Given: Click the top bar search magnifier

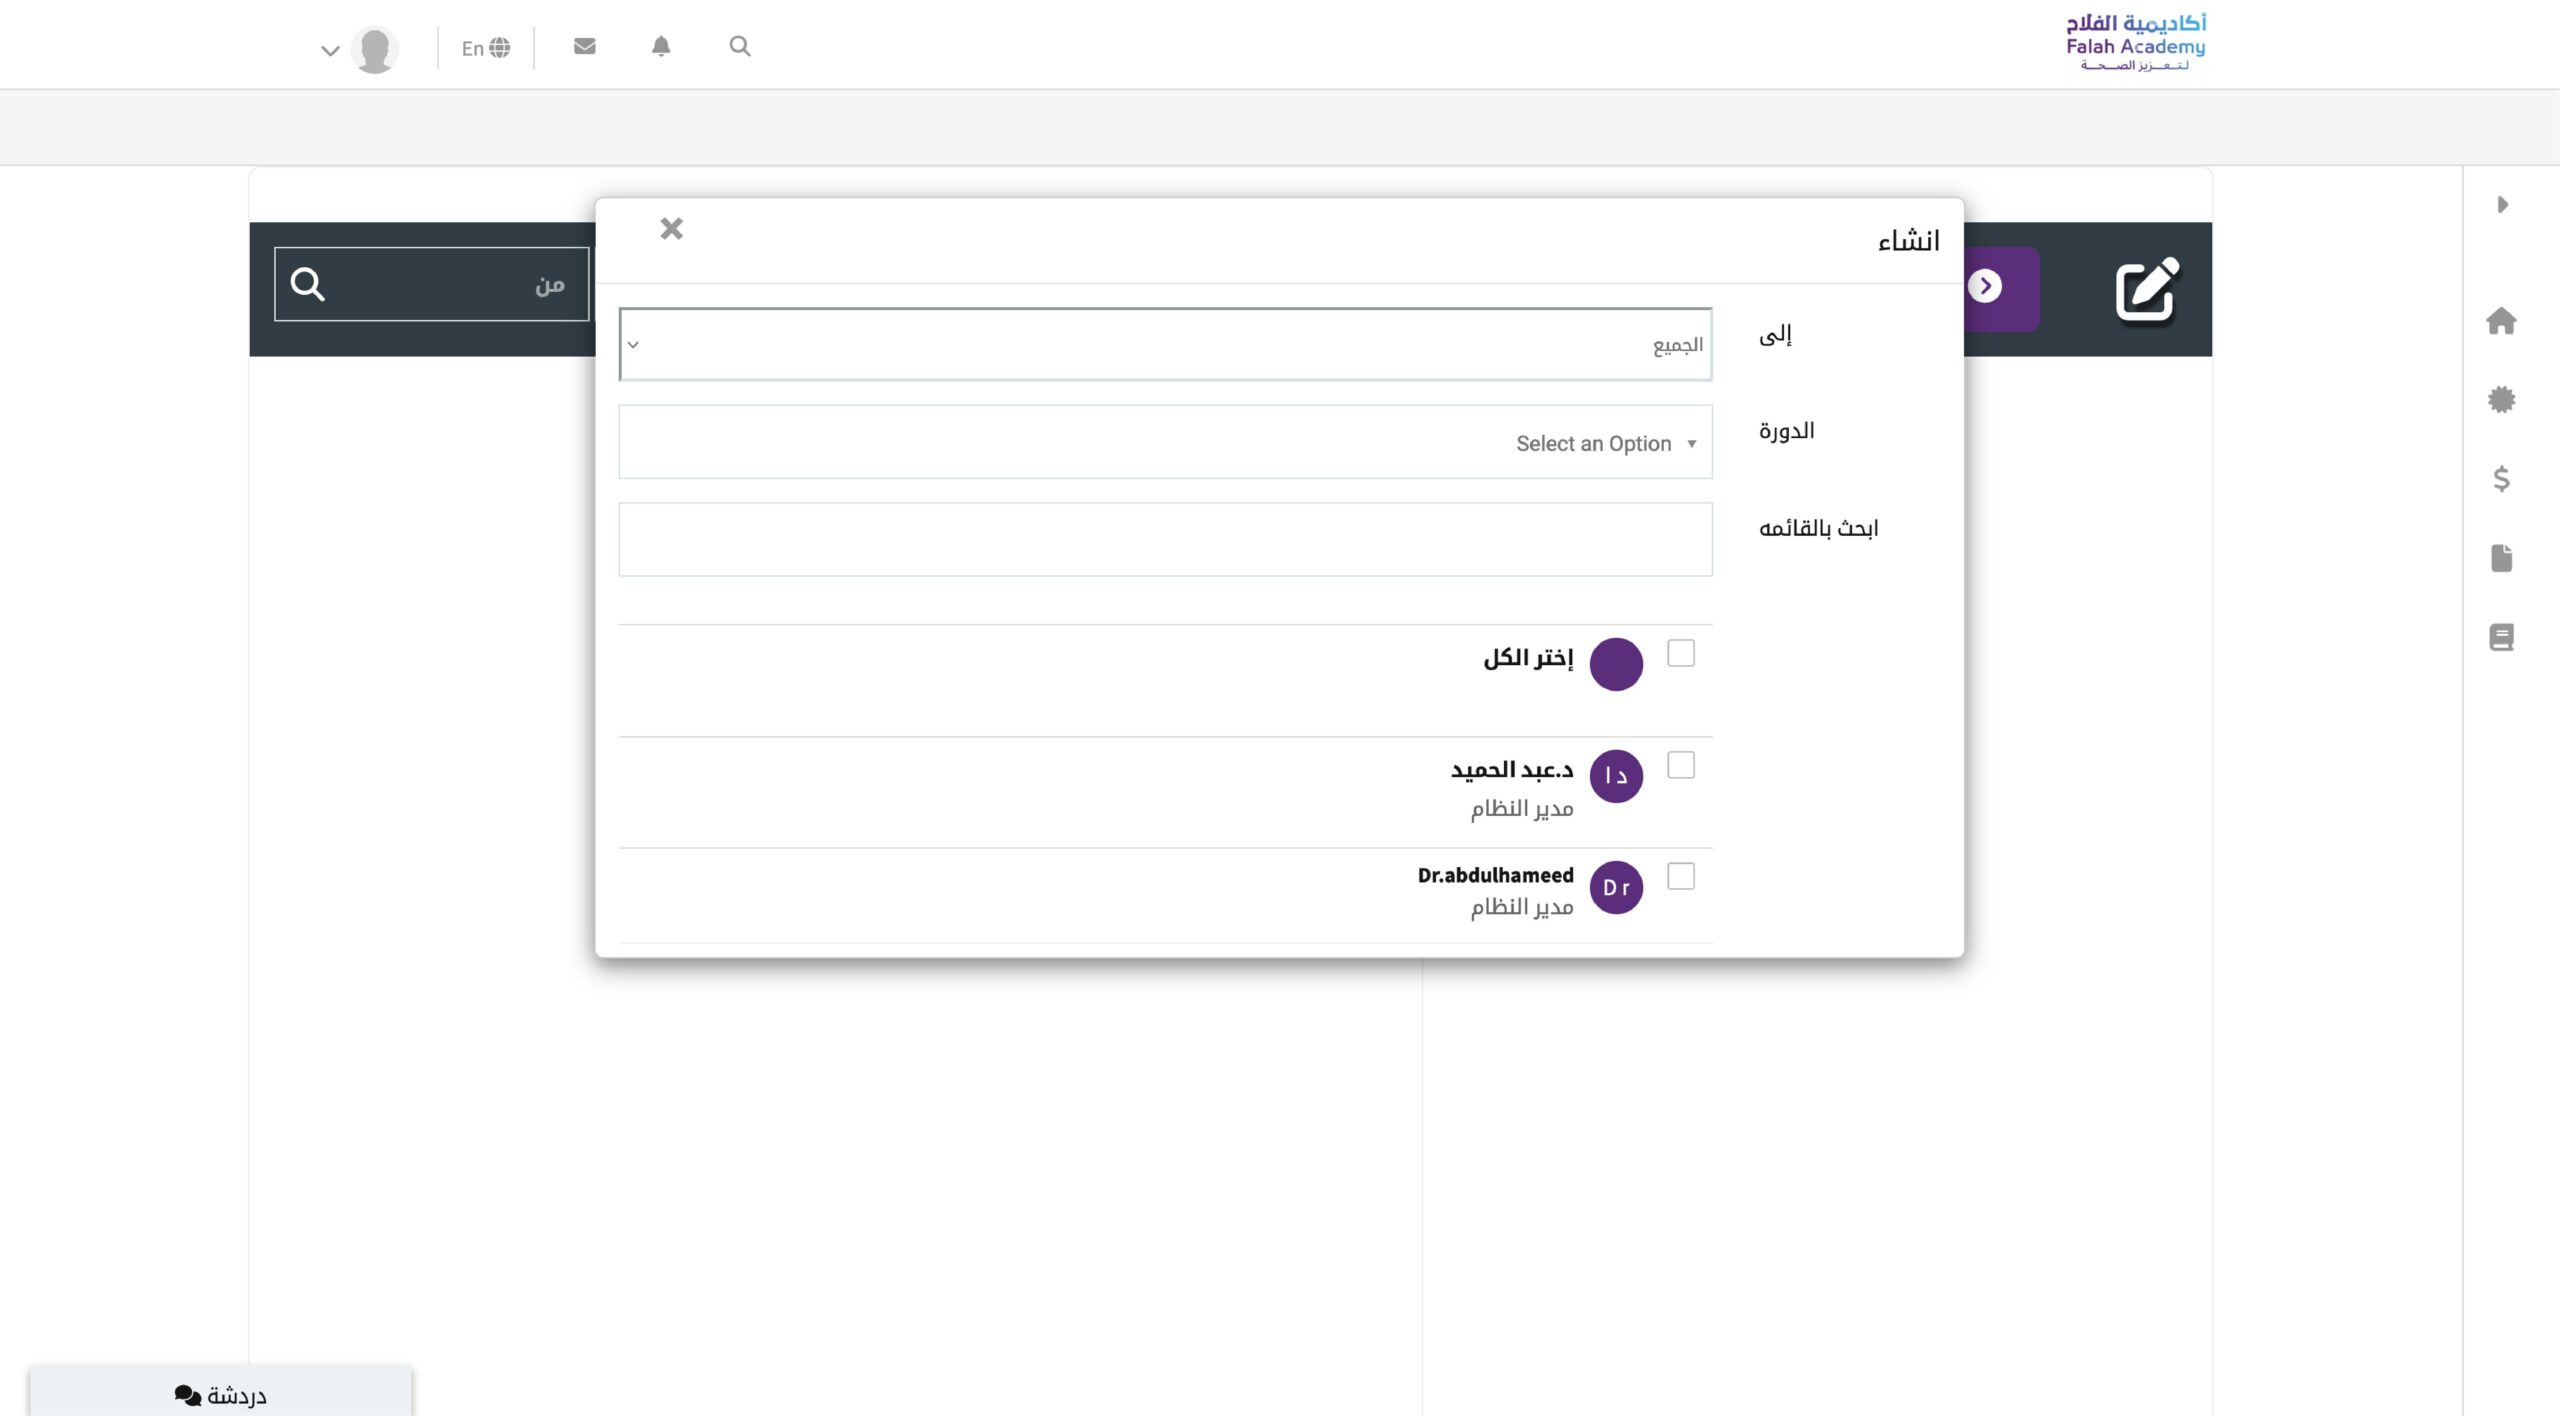Looking at the screenshot, I should click(x=740, y=47).
